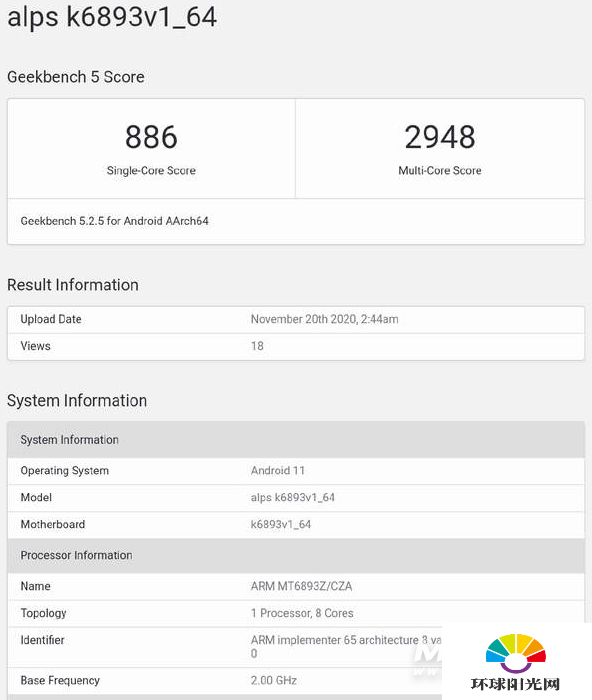The height and width of the screenshot is (700, 592).
Task: Select the value 1 Processor, 8 Cores
Action: 302,613
